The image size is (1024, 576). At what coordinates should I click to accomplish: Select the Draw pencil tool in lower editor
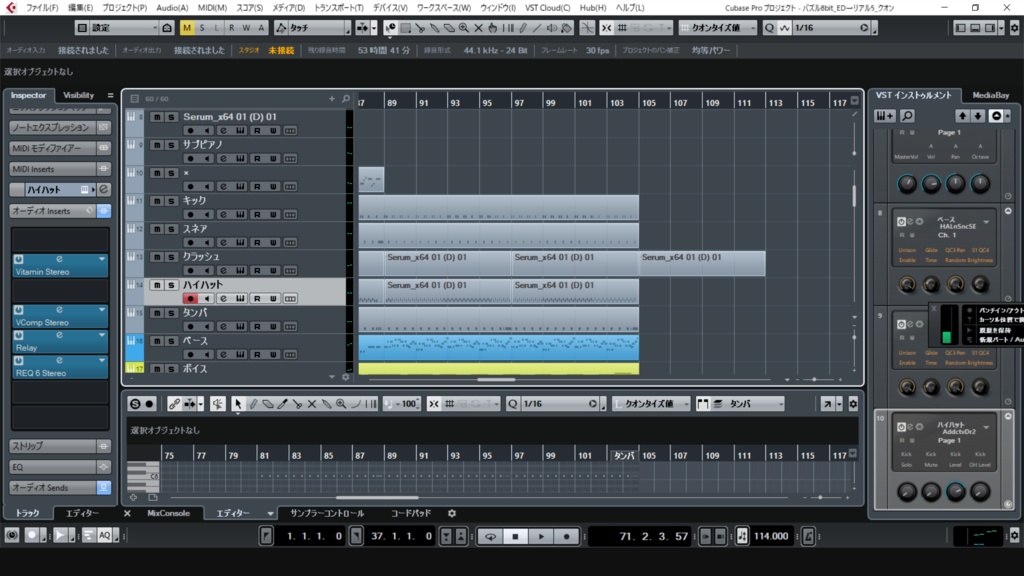(253, 404)
